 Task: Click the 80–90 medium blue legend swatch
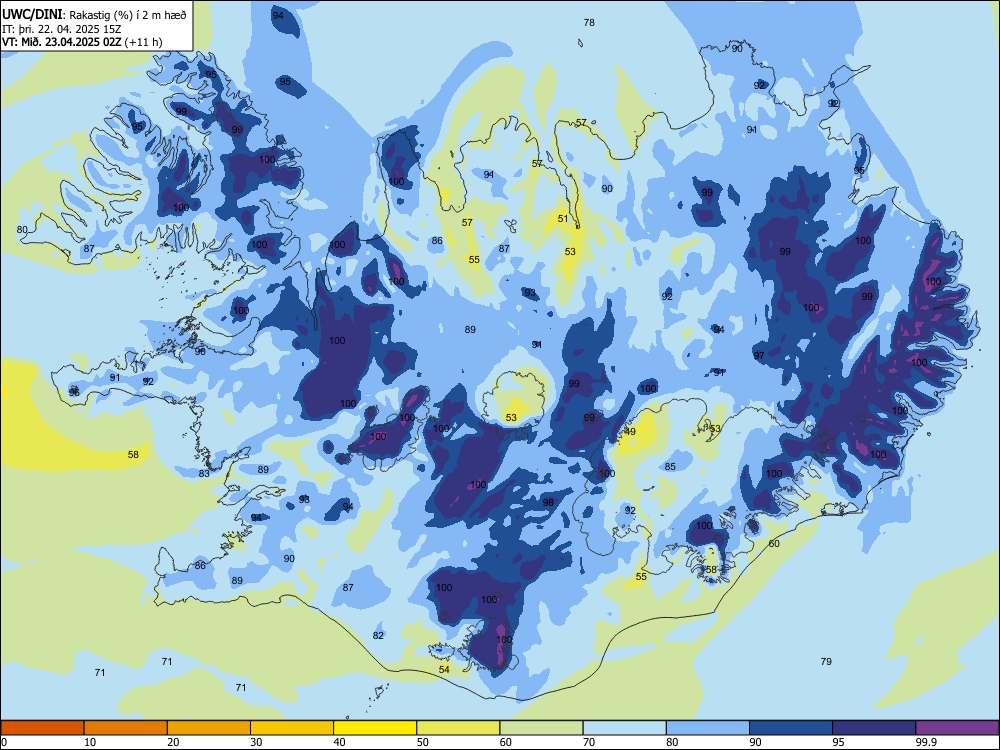[708, 728]
